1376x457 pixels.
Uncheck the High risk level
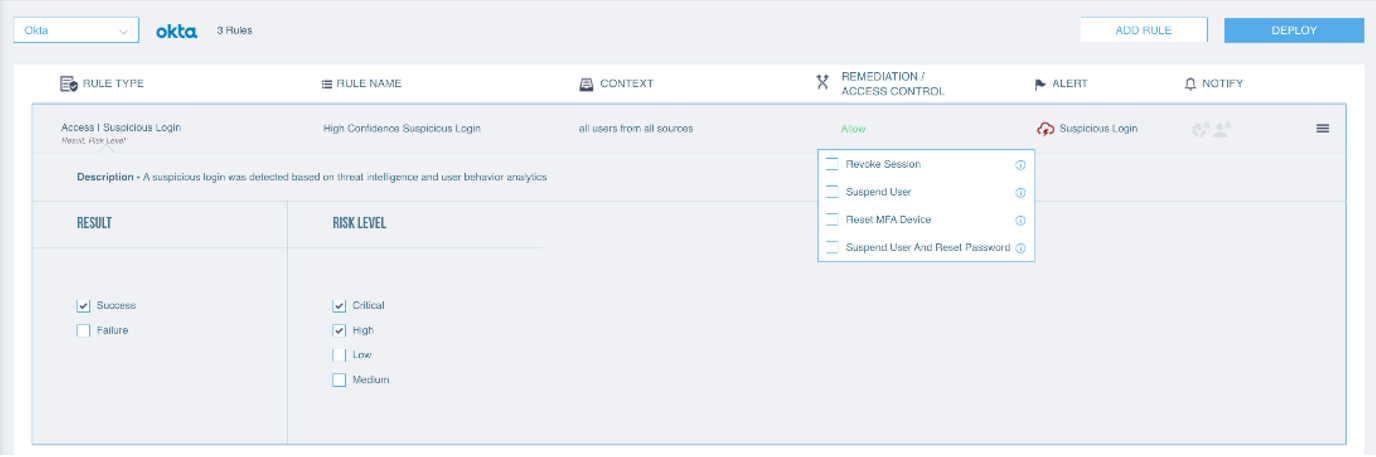click(x=339, y=331)
